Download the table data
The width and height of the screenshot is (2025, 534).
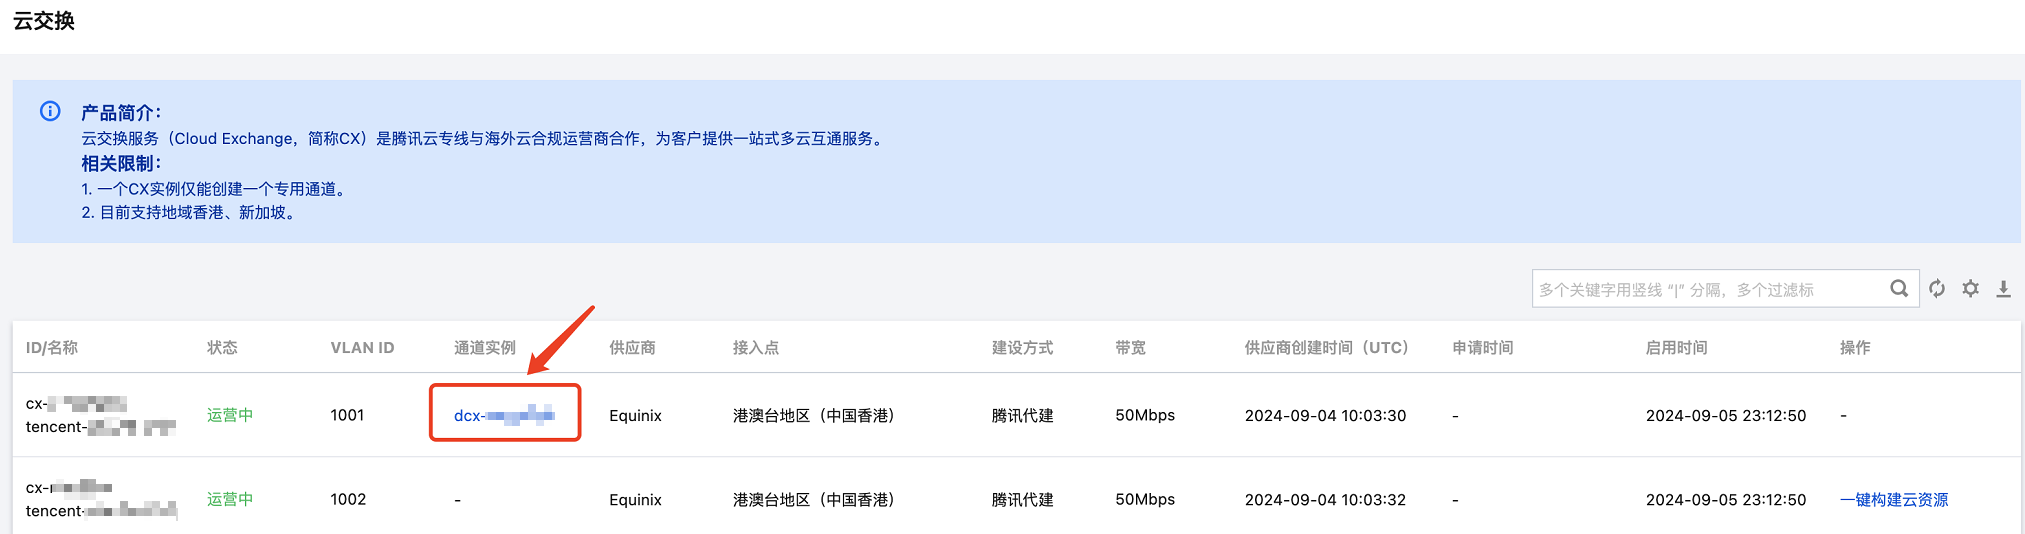point(2003,289)
